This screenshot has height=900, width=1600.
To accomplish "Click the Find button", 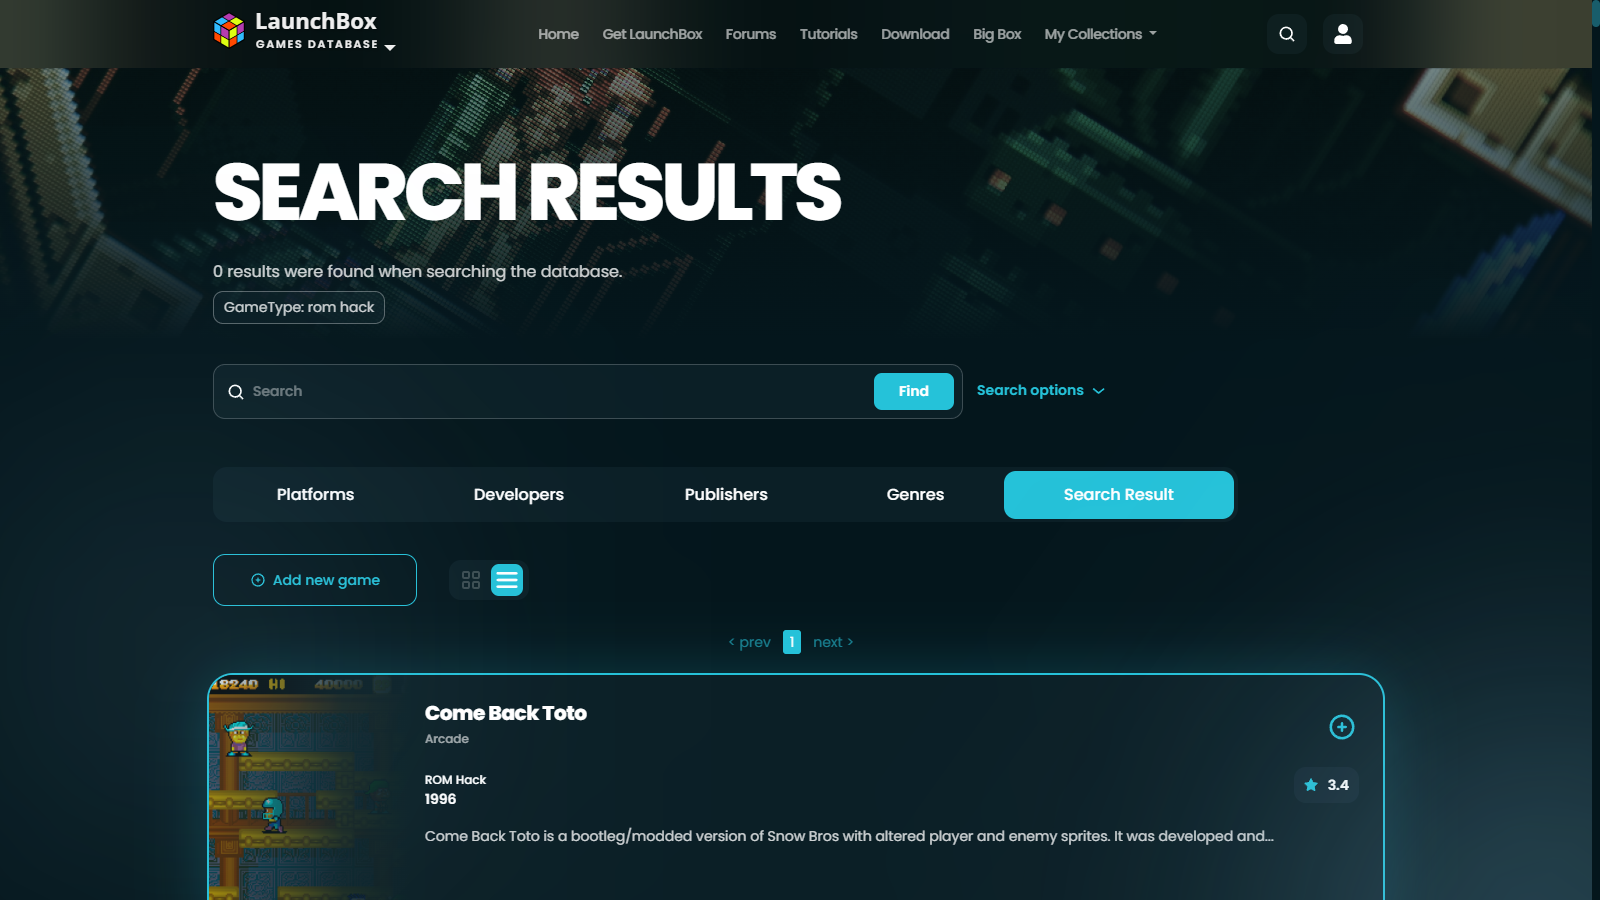I will point(914,391).
